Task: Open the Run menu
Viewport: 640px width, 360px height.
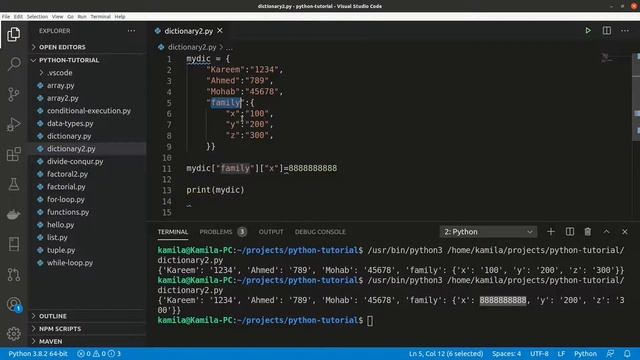Action: pyautogui.click(x=82, y=16)
